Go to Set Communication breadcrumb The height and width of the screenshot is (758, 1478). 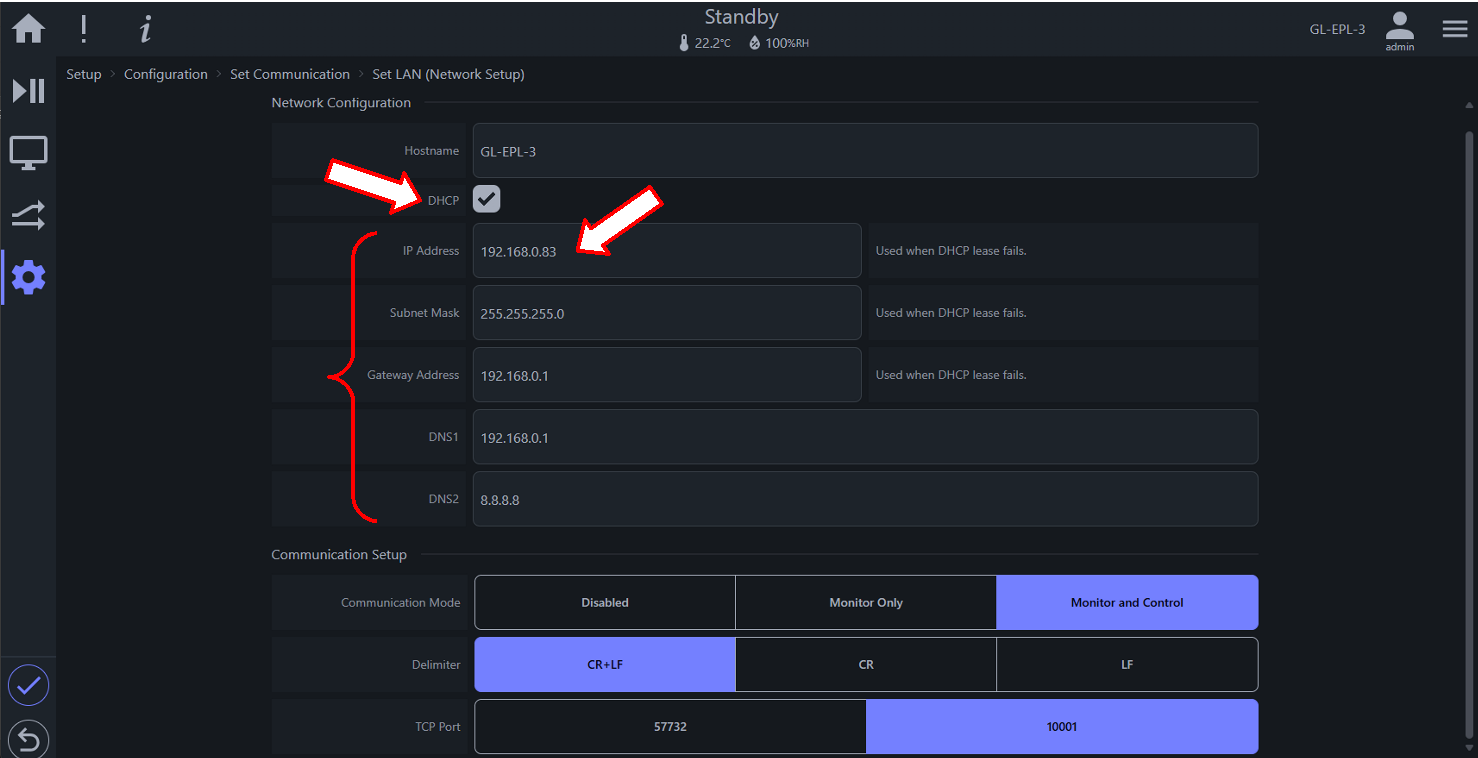click(x=290, y=74)
